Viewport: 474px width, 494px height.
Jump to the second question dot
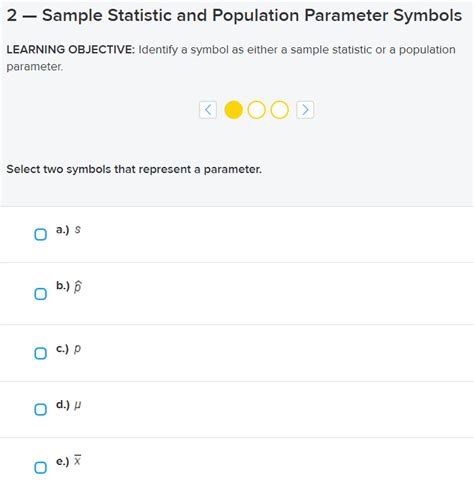point(256,110)
